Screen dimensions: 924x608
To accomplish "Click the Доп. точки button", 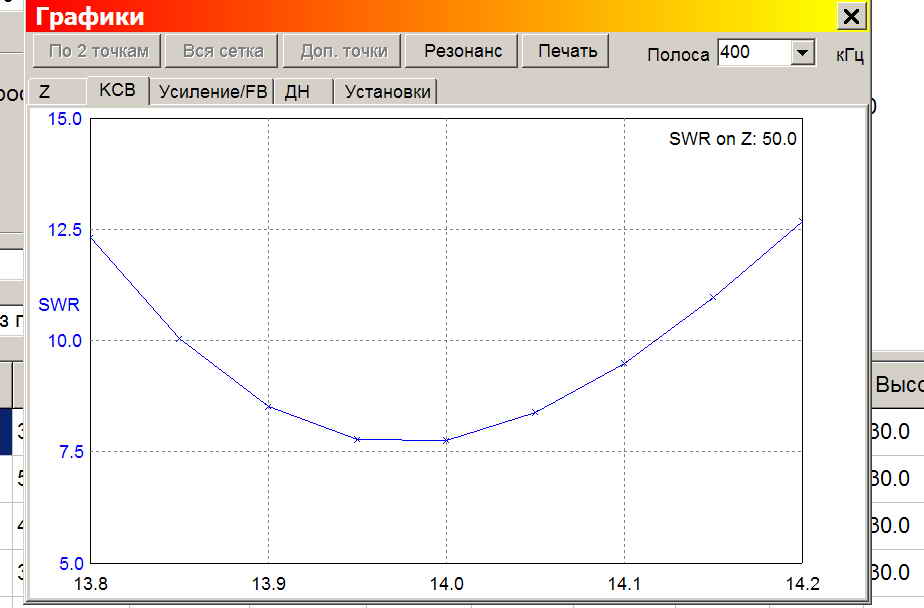I will [344, 51].
